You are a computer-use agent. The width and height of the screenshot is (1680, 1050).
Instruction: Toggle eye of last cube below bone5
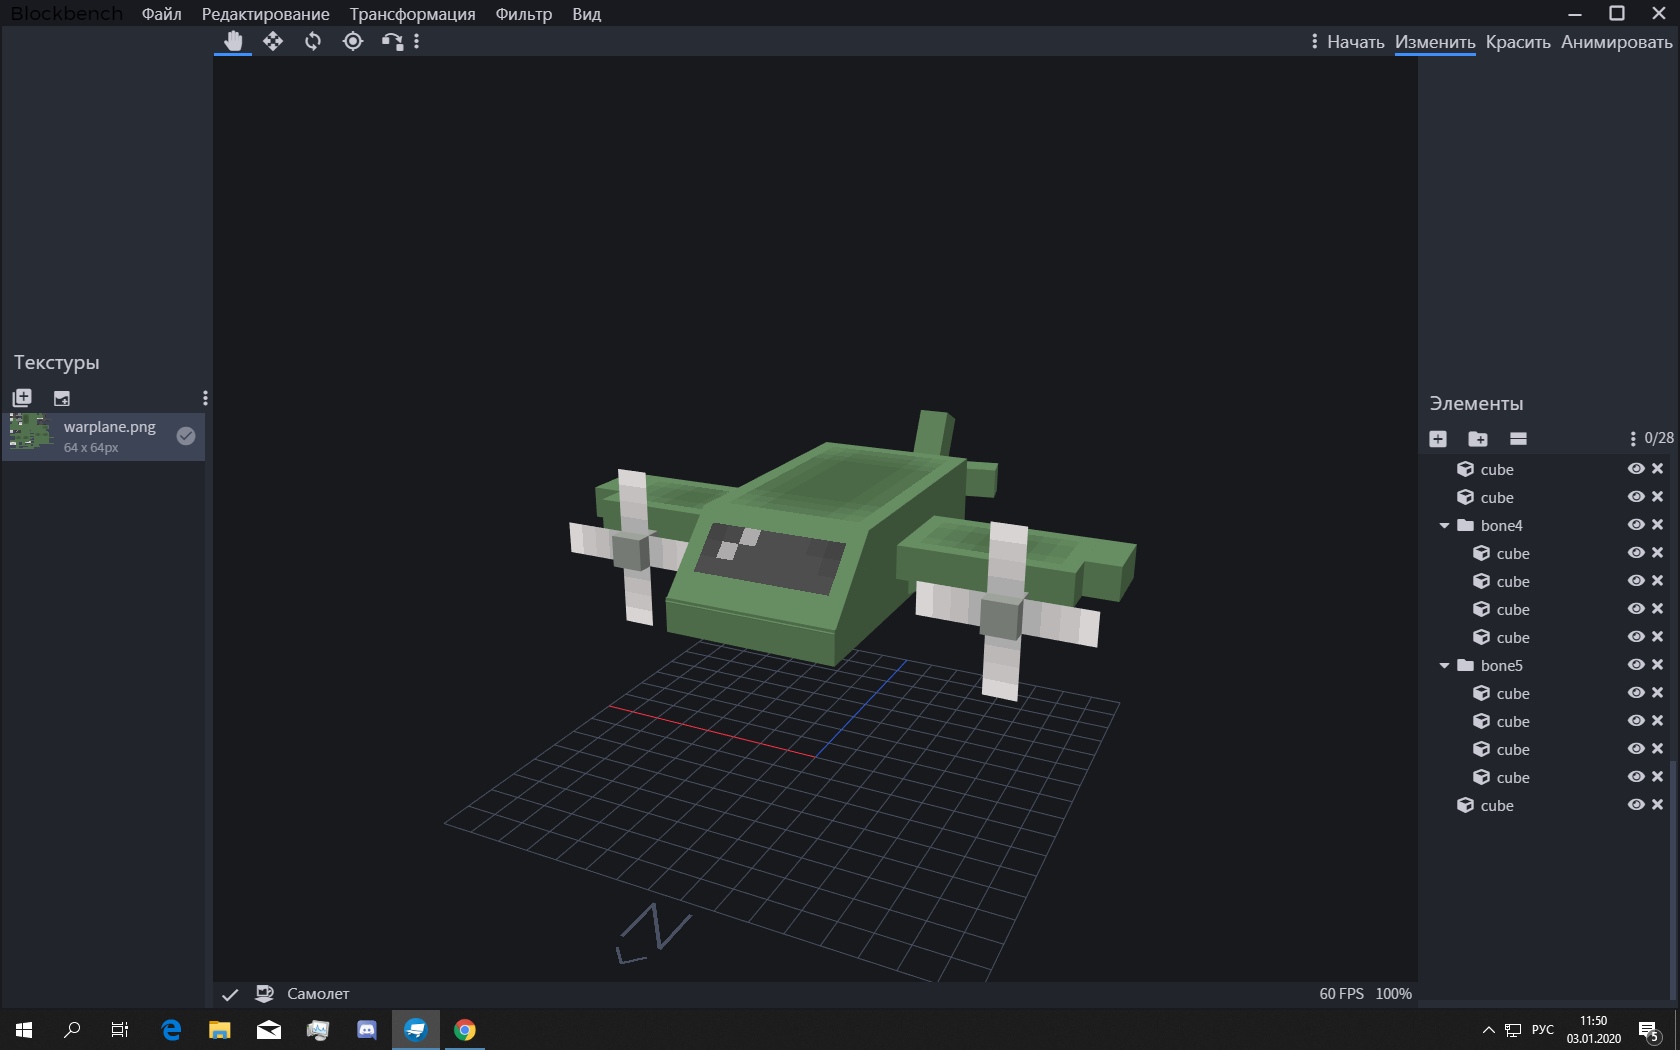click(x=1636, y=805)
